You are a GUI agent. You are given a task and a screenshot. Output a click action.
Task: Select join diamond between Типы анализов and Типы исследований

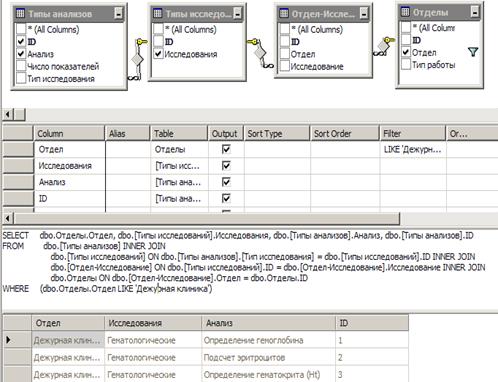click(x=137, y=60)
